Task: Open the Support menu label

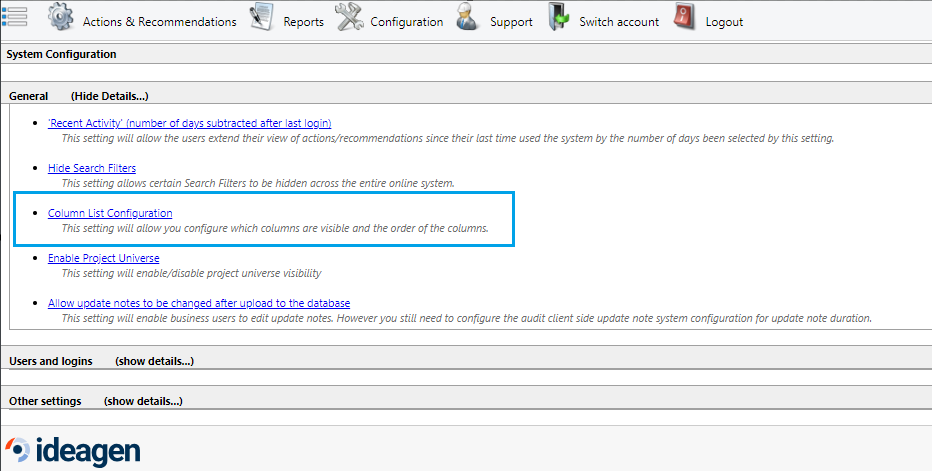Action: (x=511, y=22)
